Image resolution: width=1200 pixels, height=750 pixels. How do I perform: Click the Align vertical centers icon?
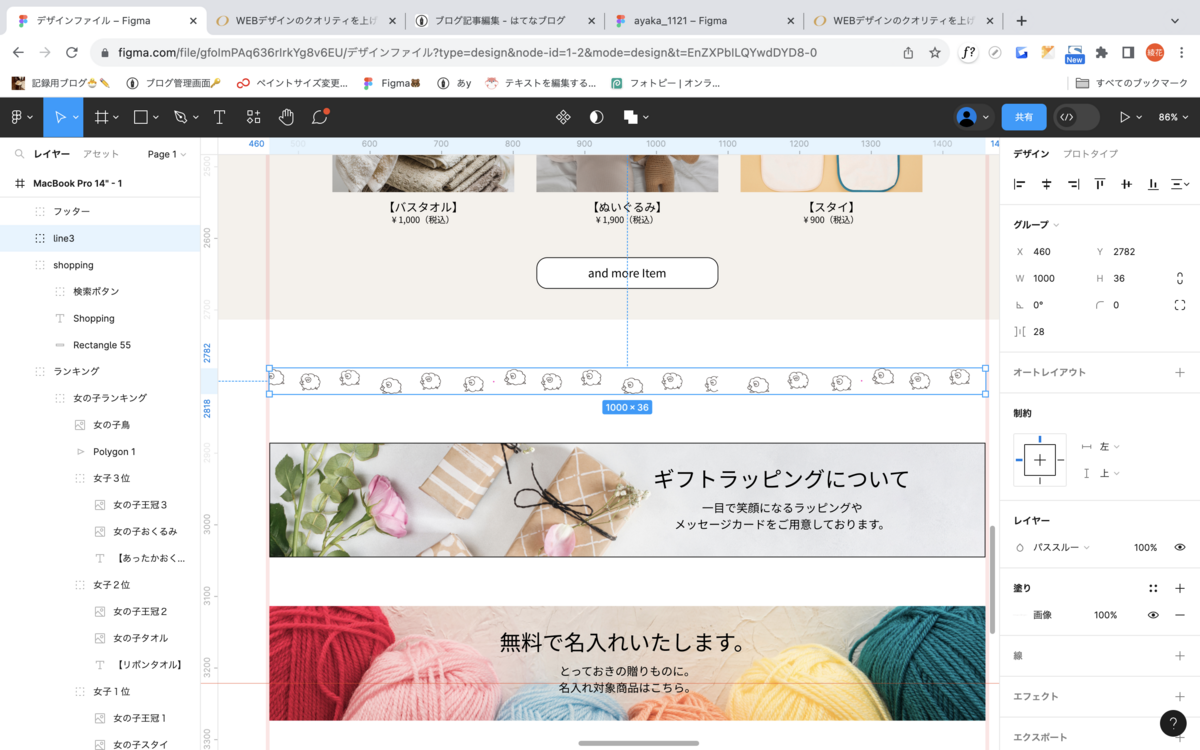pyautogui.click(x=1127, y=184)
